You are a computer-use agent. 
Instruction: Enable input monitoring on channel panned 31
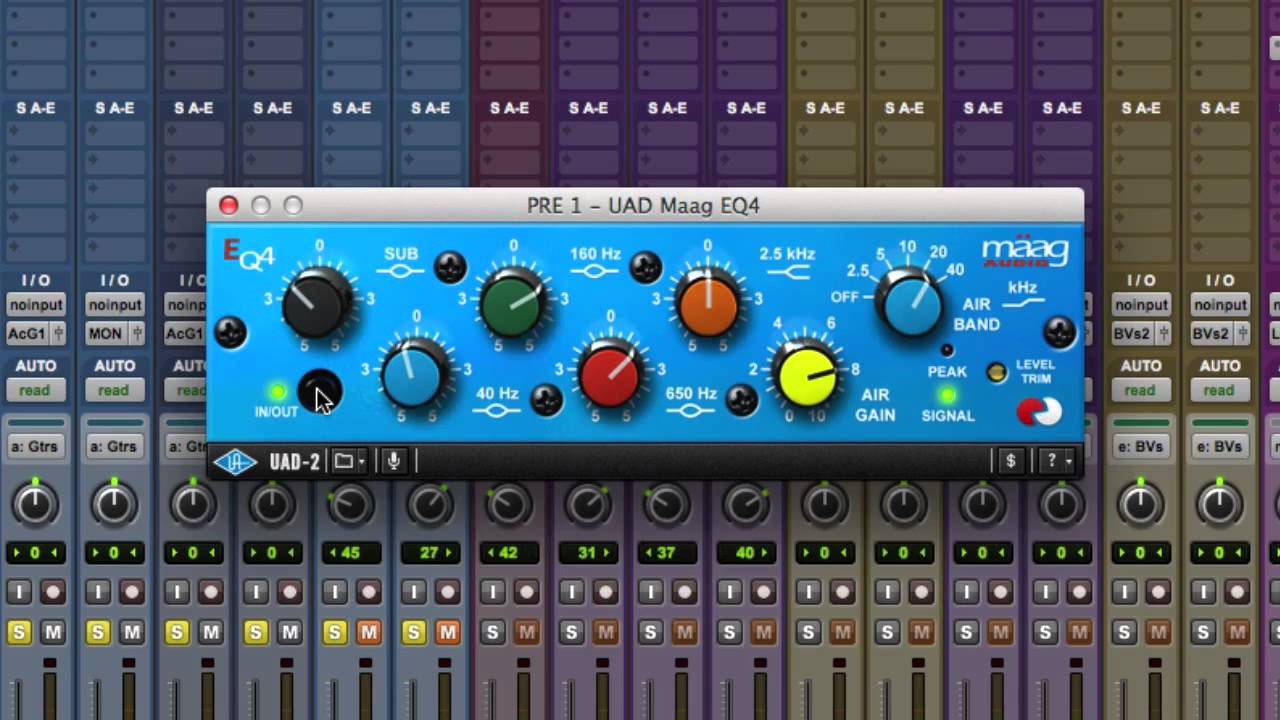click(572, 592)
